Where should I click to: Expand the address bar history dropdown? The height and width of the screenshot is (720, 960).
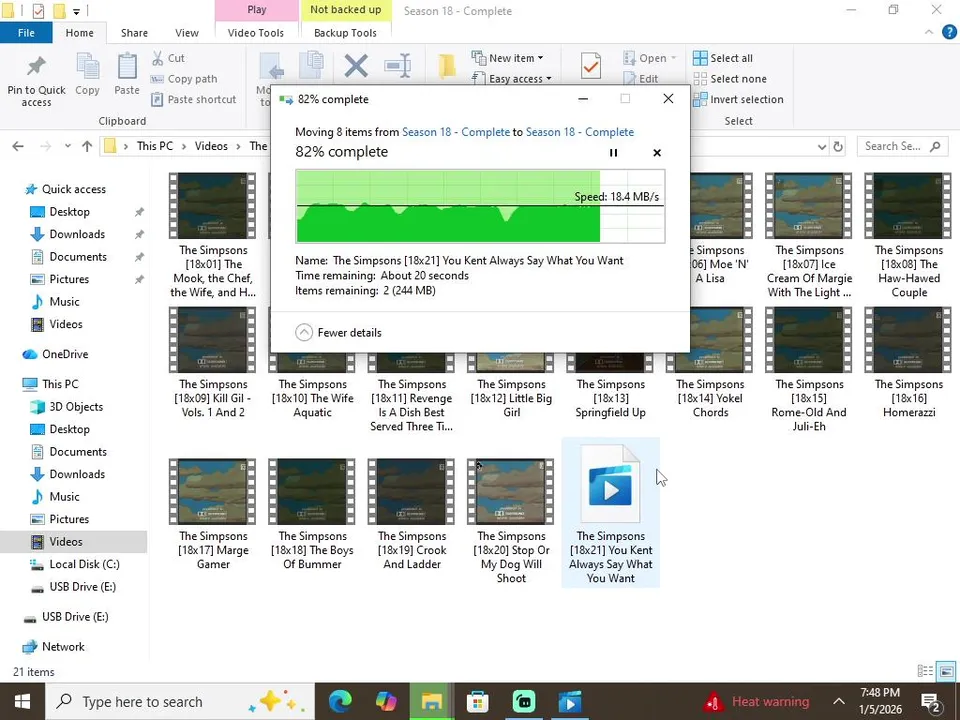[822, 146]
